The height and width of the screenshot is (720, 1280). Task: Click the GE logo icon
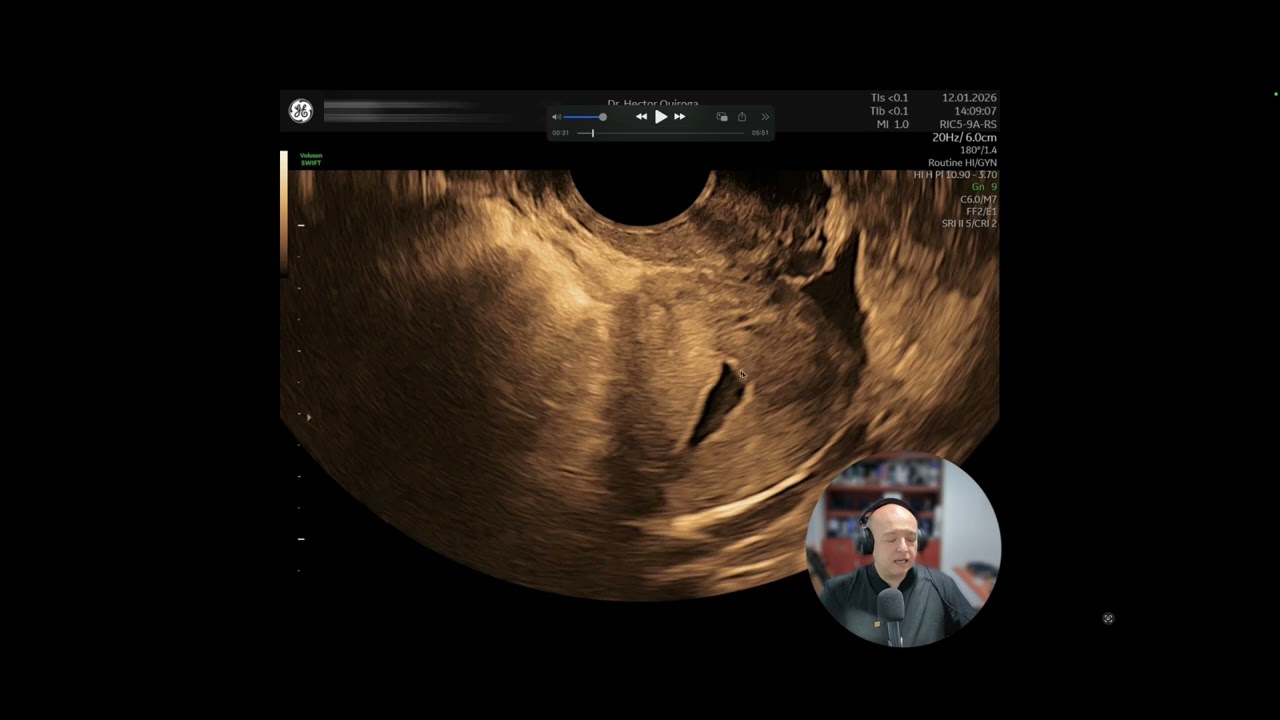click(301, 111)
